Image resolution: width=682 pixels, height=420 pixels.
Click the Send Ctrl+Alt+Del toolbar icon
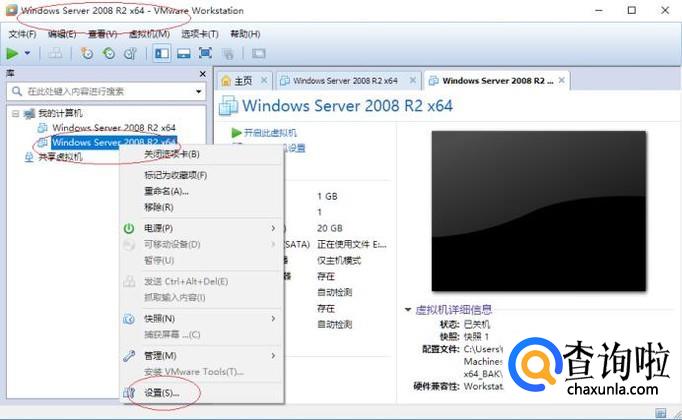(x=55, y=53)
